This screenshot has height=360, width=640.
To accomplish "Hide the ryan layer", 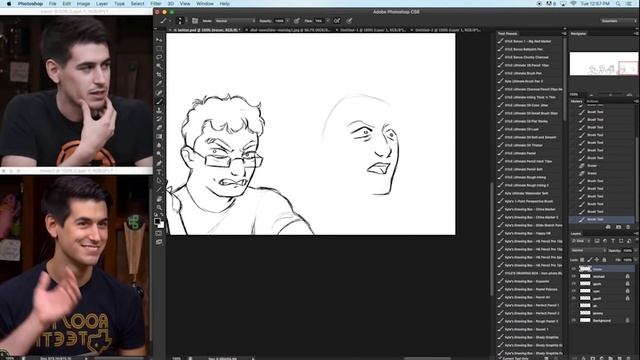I will click(x=573, y=291).
